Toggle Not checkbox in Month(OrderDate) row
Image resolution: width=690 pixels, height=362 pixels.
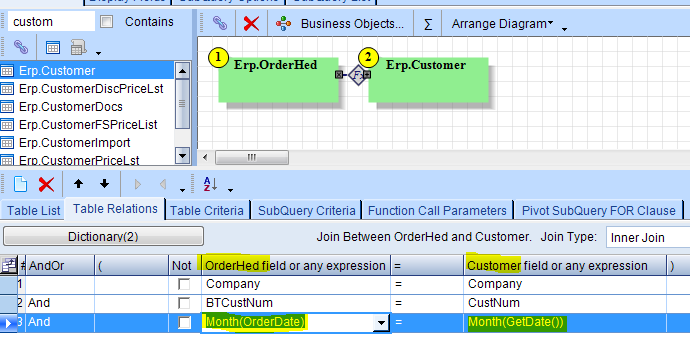pyautogui.click(x=184, y=322)
